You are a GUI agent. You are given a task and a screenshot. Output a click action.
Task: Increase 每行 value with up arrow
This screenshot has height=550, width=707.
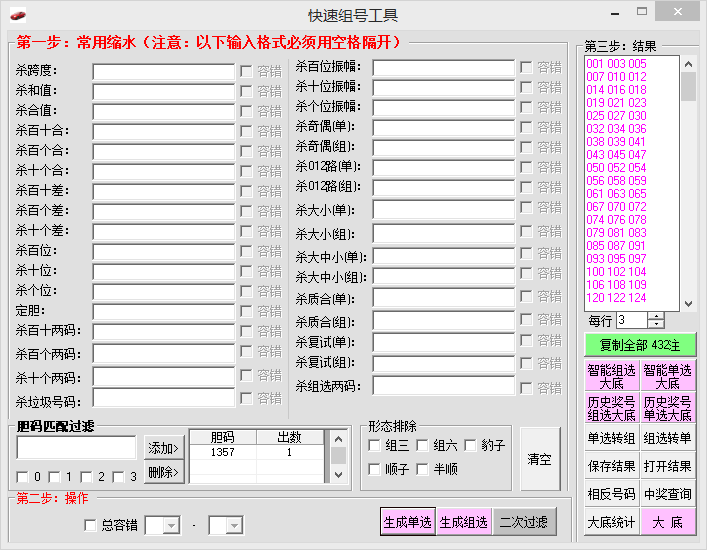[656, 316]
